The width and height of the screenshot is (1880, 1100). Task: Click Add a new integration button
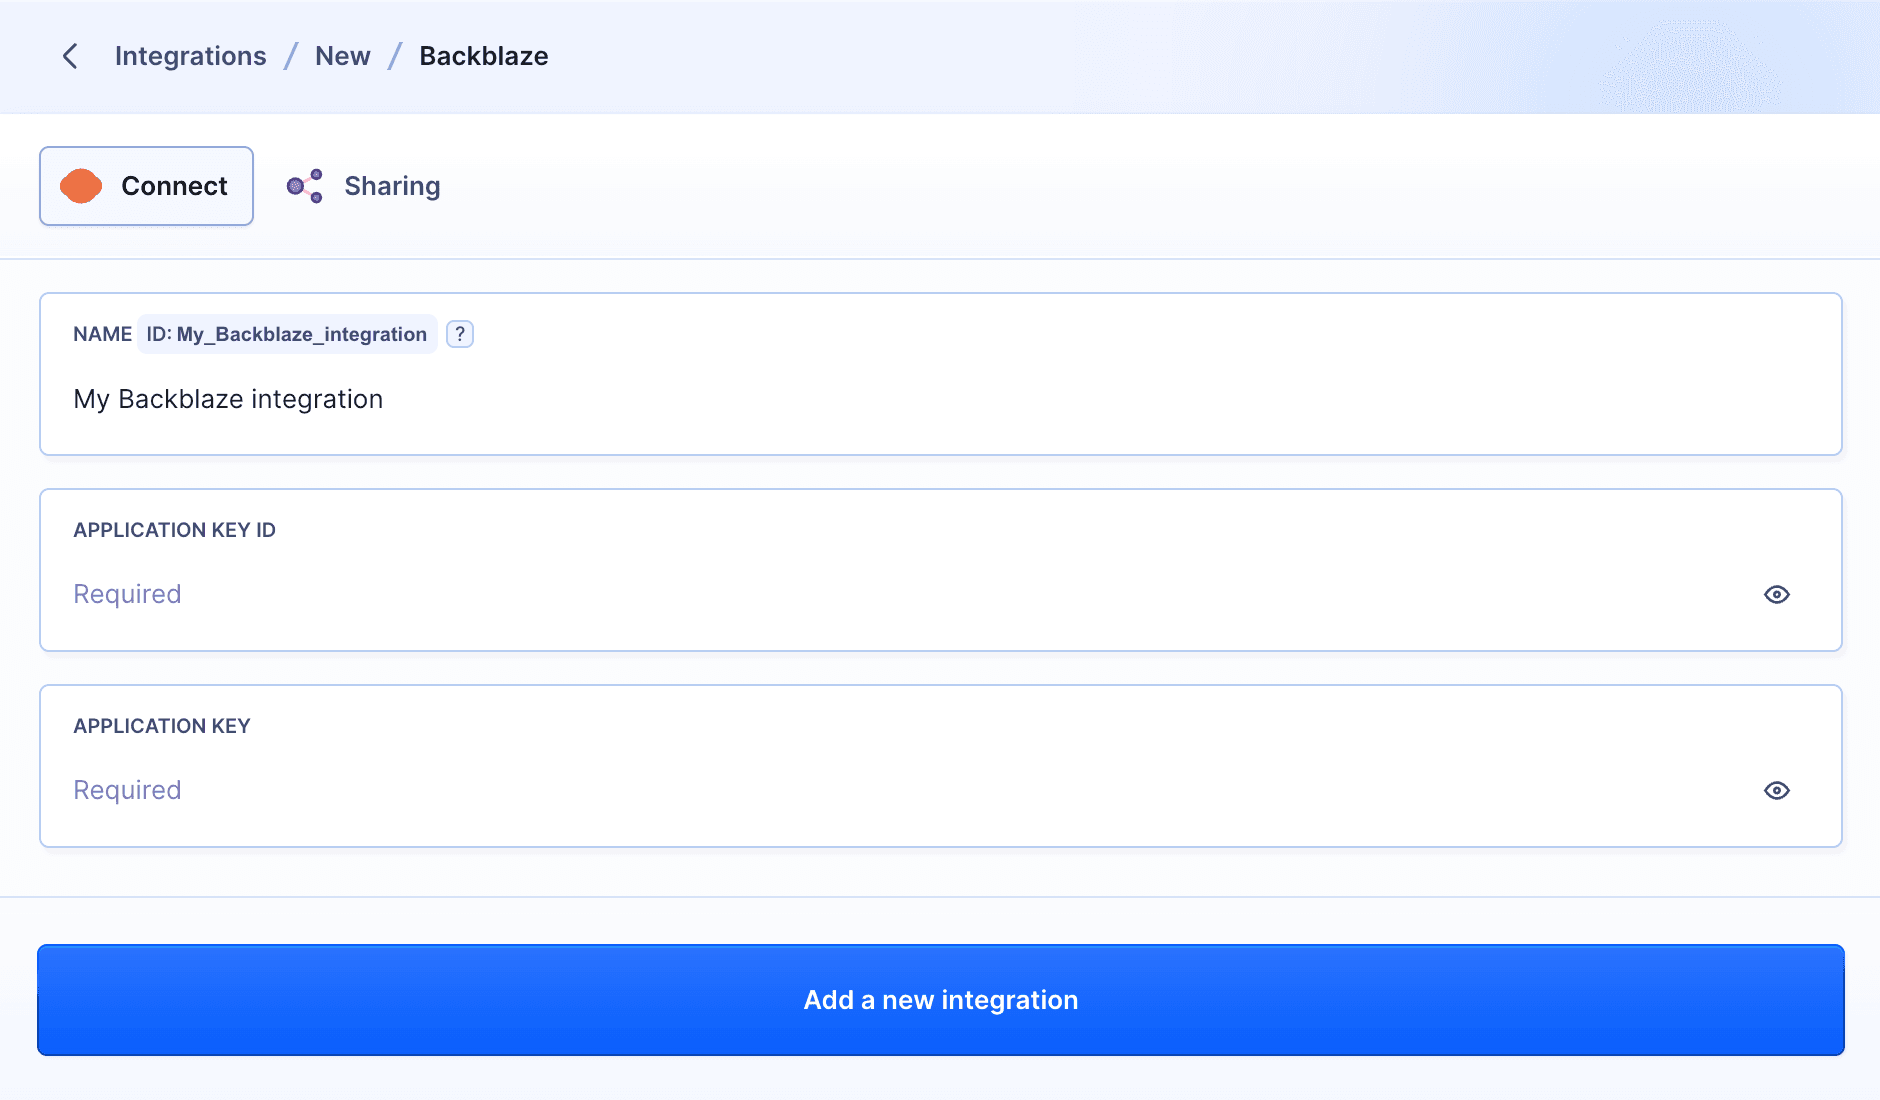941,1000
